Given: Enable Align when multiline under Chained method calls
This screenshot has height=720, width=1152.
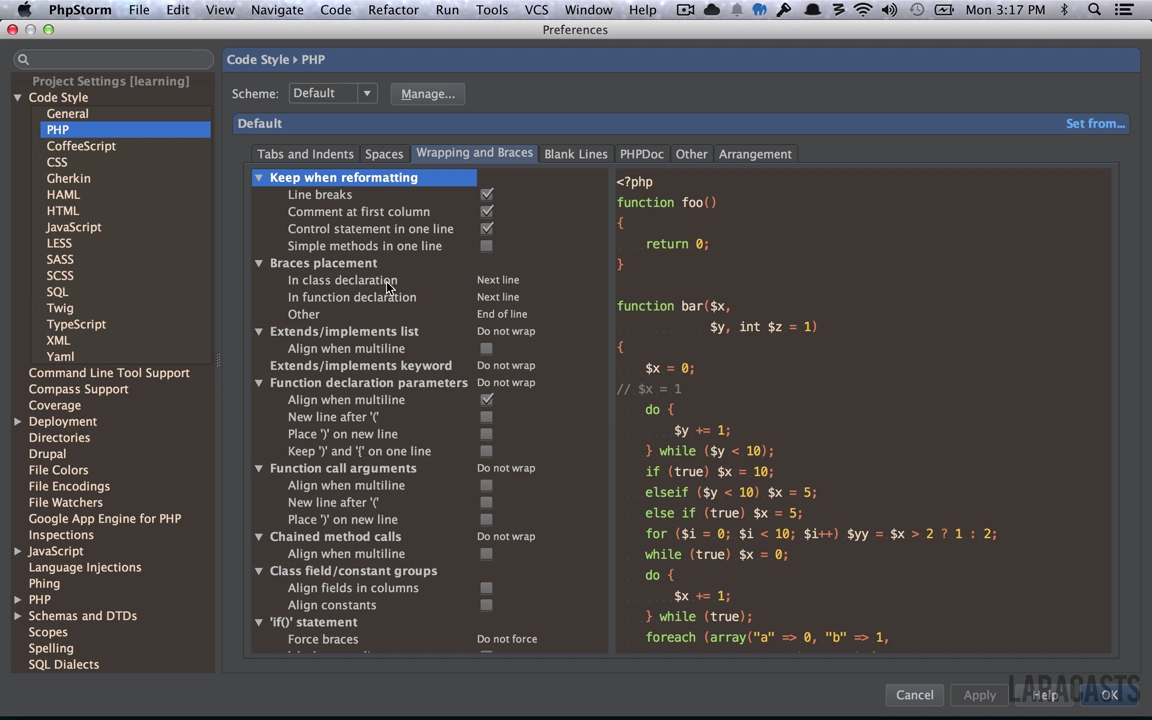Looking at the screenshot, I should pos(486,554).
